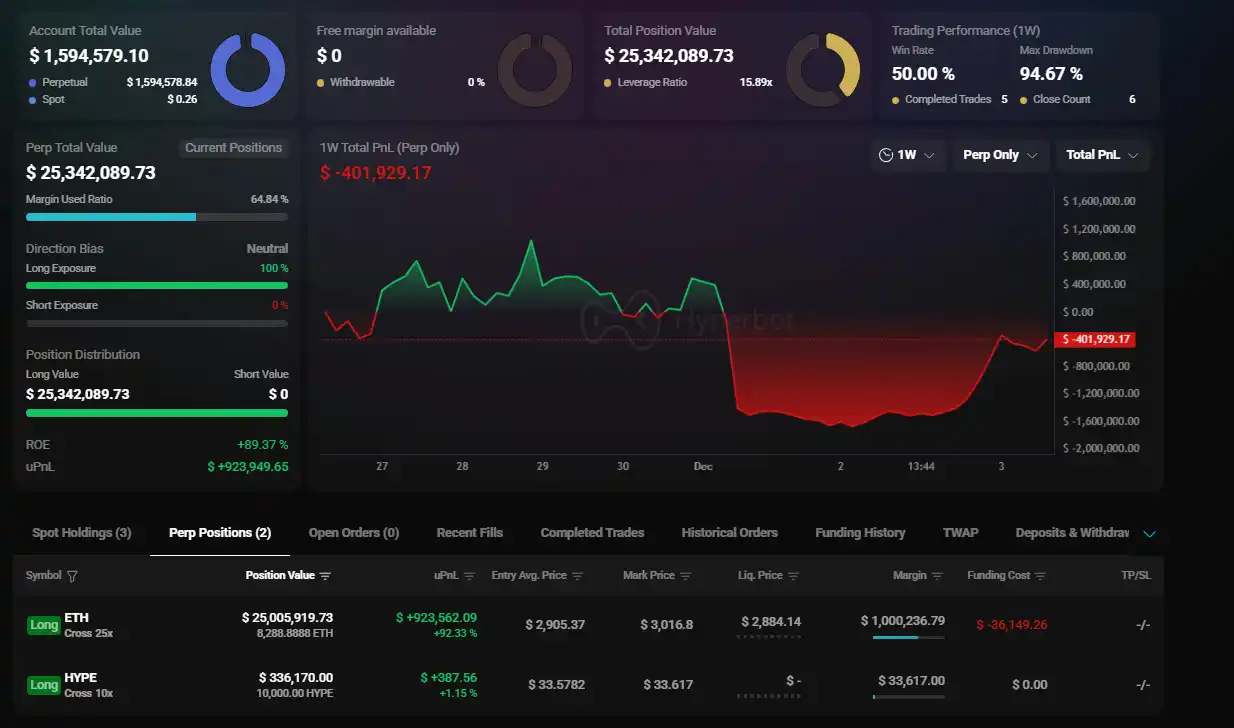Click the filter icon beside Symbol header

(72, 576)
